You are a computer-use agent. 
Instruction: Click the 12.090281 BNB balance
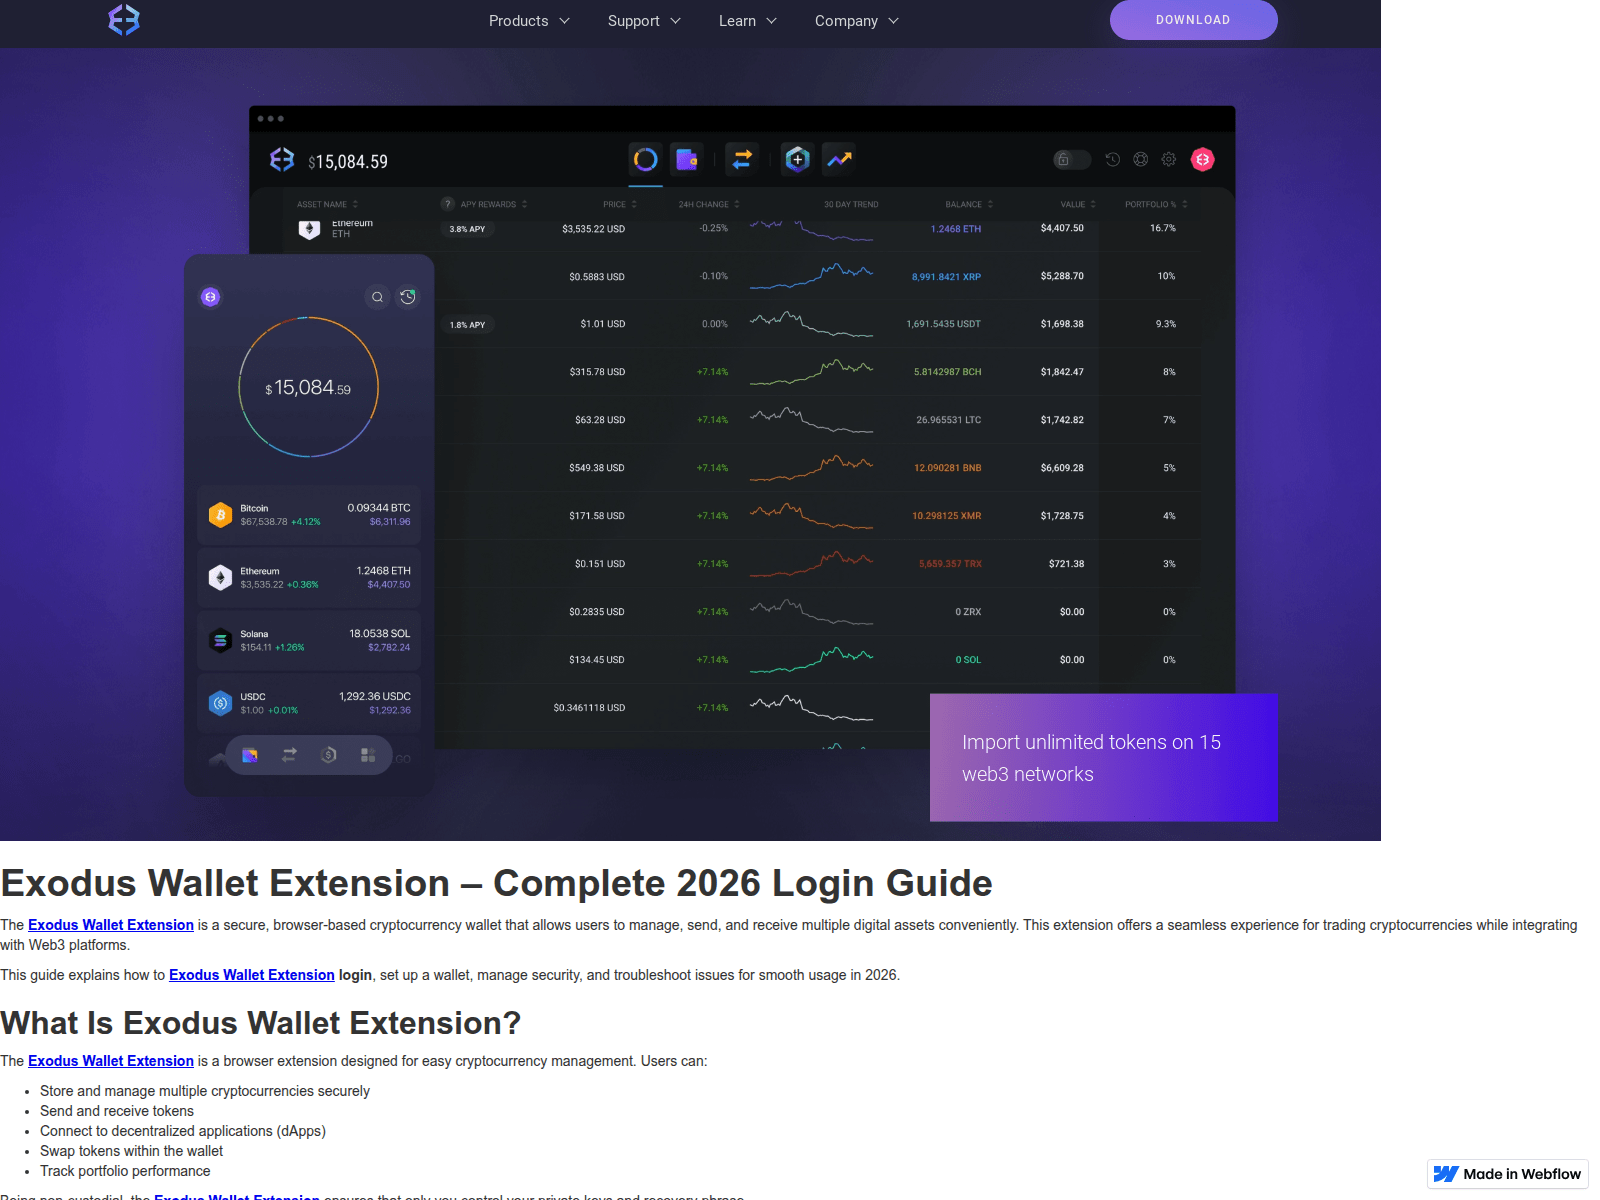click(x=947, y=468)
